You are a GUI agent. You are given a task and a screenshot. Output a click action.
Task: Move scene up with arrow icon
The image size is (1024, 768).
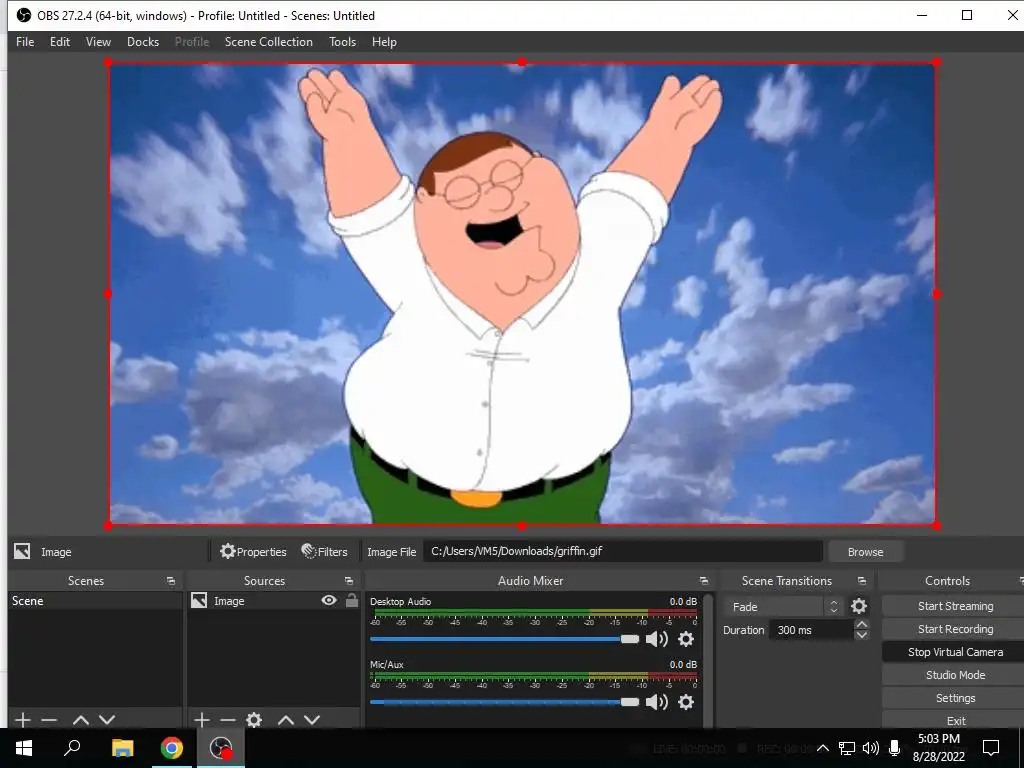(x=81, y=720)
